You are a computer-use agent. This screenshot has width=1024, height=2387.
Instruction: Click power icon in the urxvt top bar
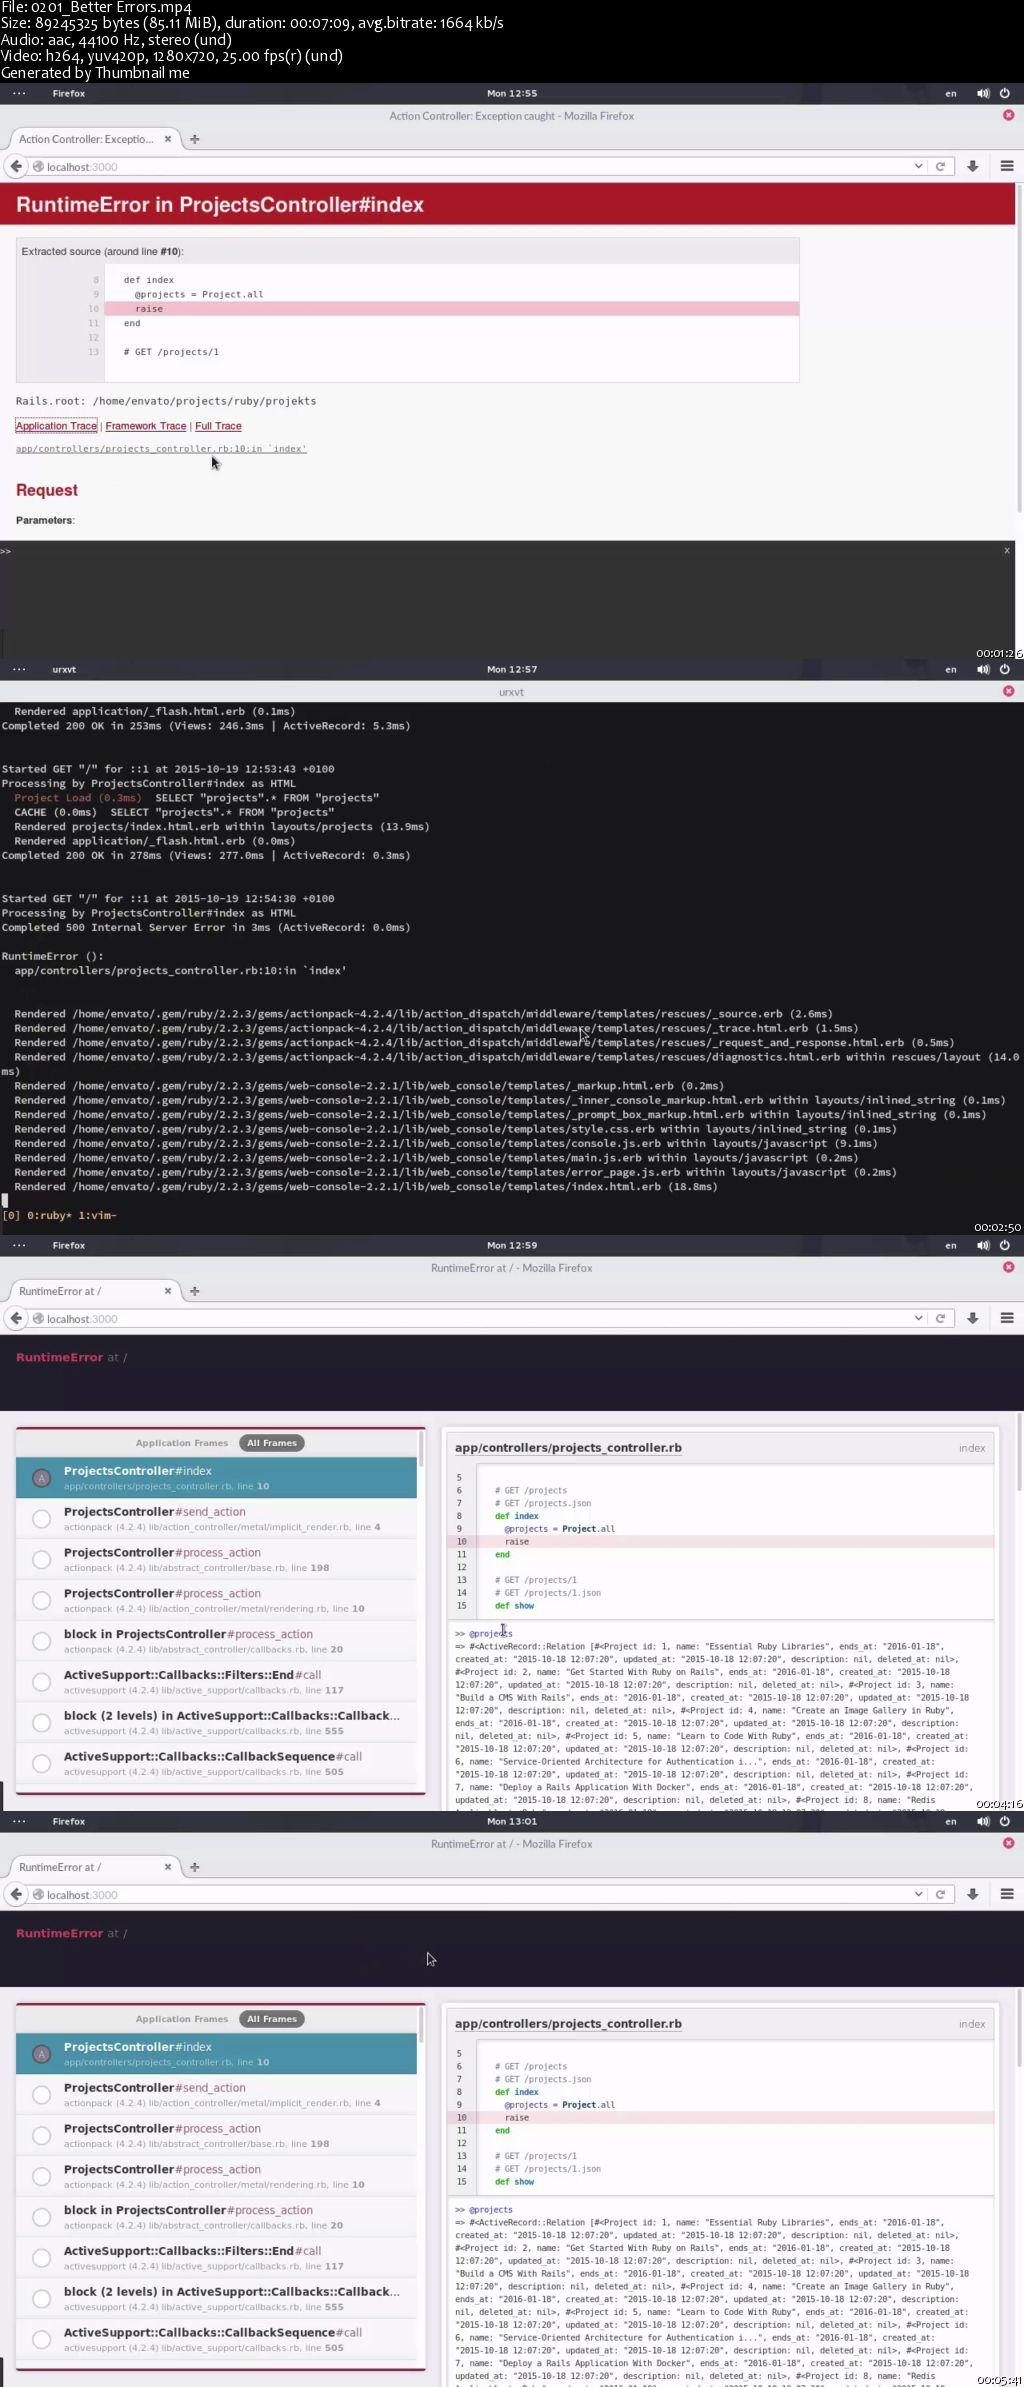[1005, 669]
